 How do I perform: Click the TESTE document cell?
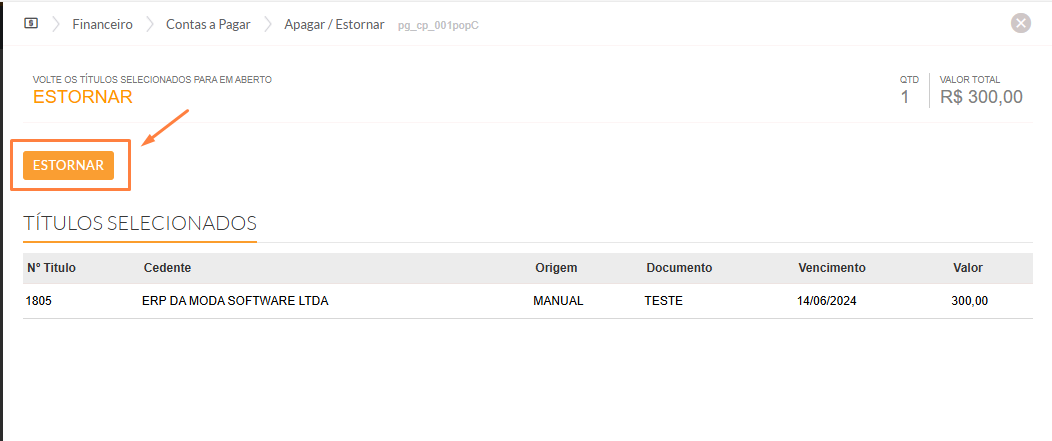[x=663, y=300]
